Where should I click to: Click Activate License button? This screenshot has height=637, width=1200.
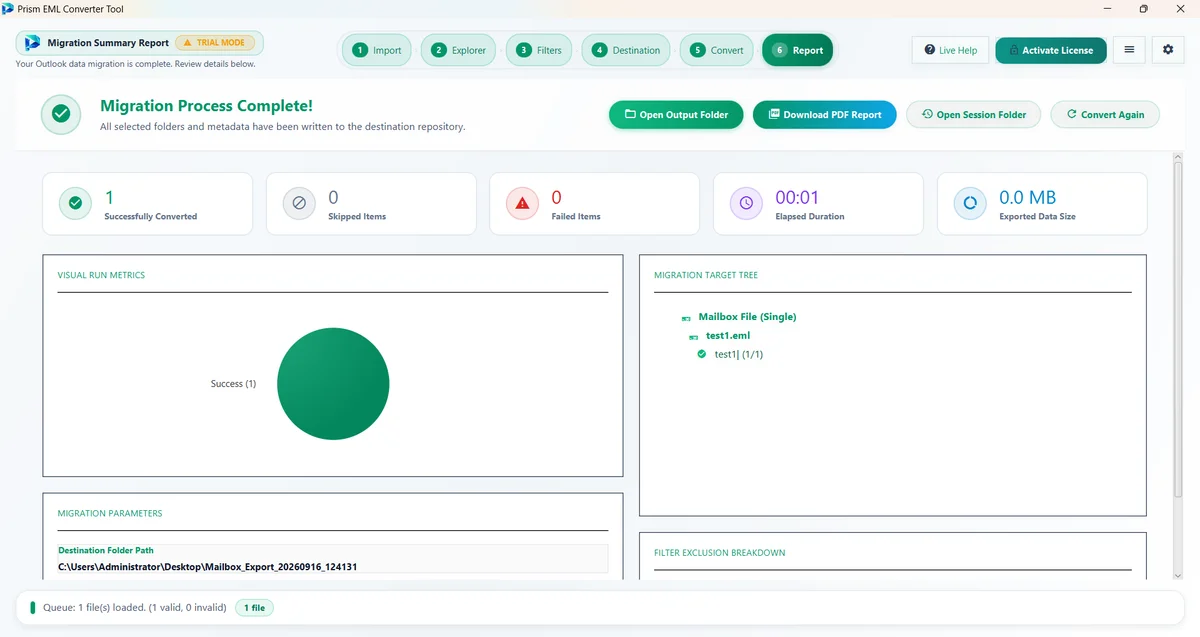[1051, 50]
